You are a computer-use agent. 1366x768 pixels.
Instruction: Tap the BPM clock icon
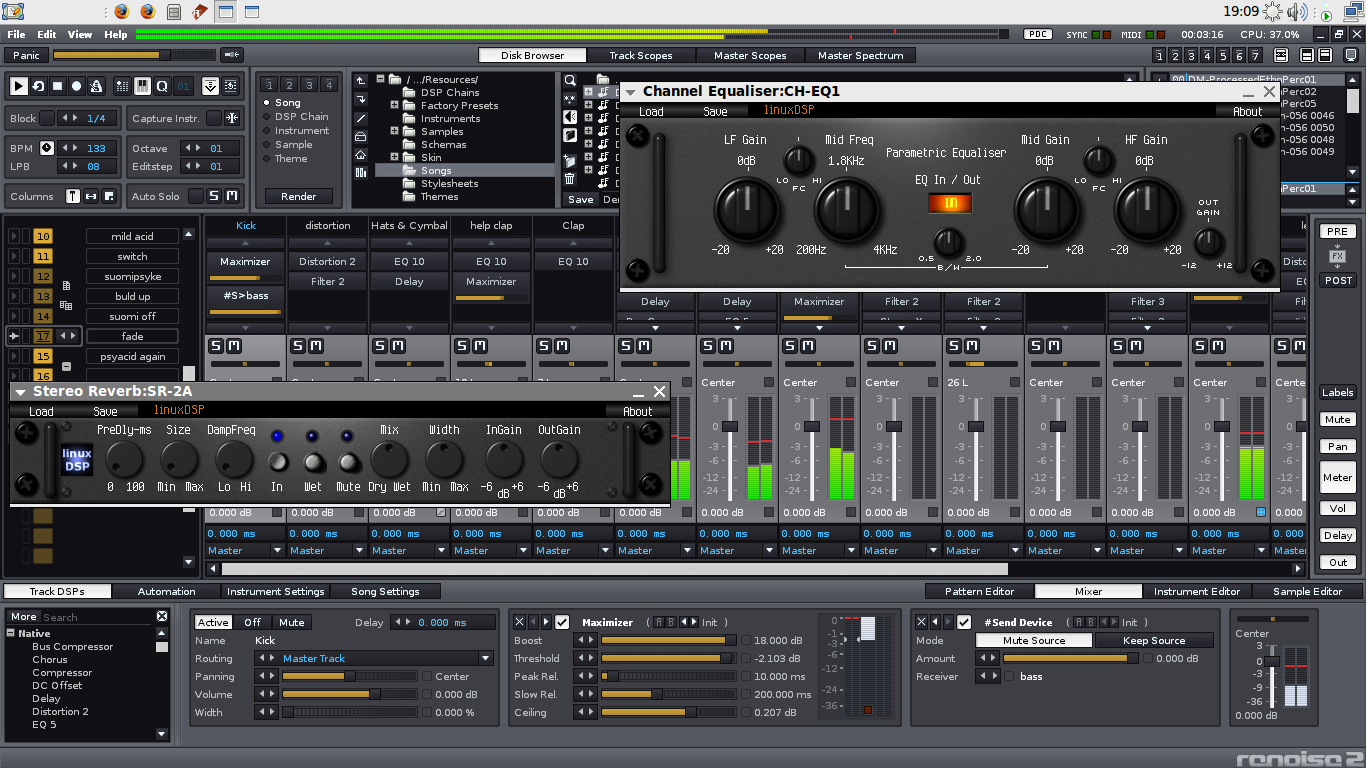[48, 148]
